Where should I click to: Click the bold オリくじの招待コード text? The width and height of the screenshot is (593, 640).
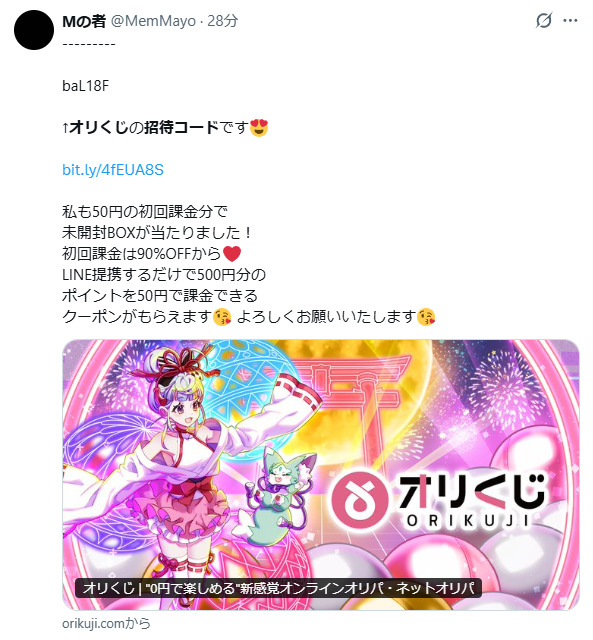tap(144, 127)
